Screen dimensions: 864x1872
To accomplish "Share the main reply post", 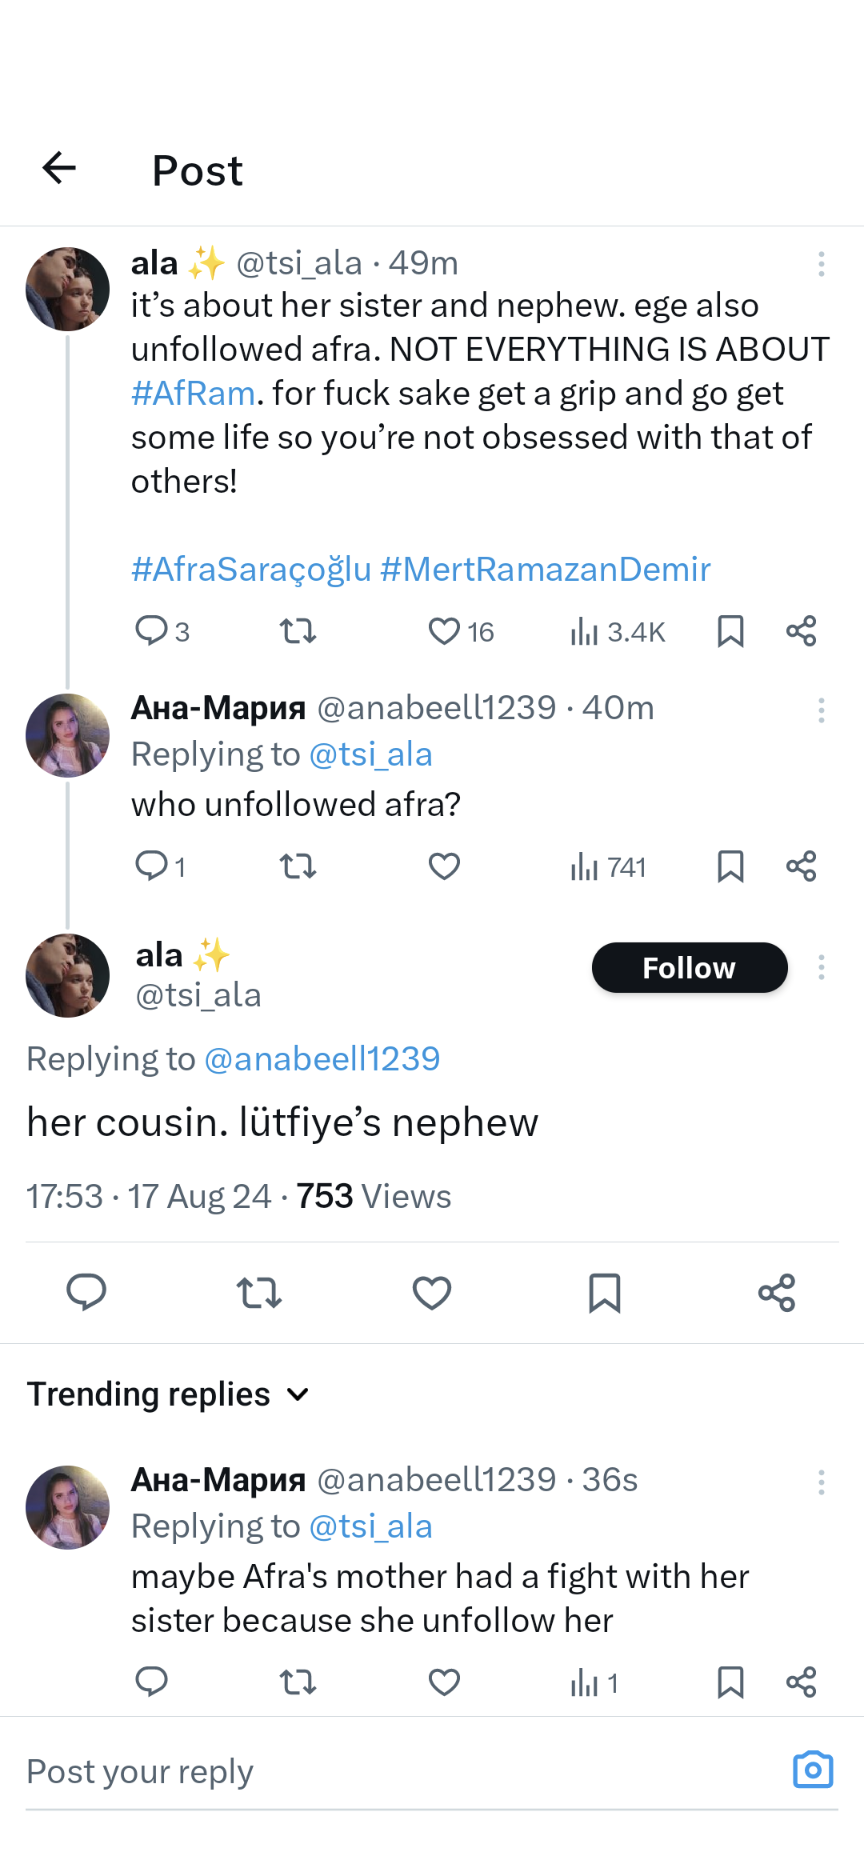I will (x=776, y=1293).
